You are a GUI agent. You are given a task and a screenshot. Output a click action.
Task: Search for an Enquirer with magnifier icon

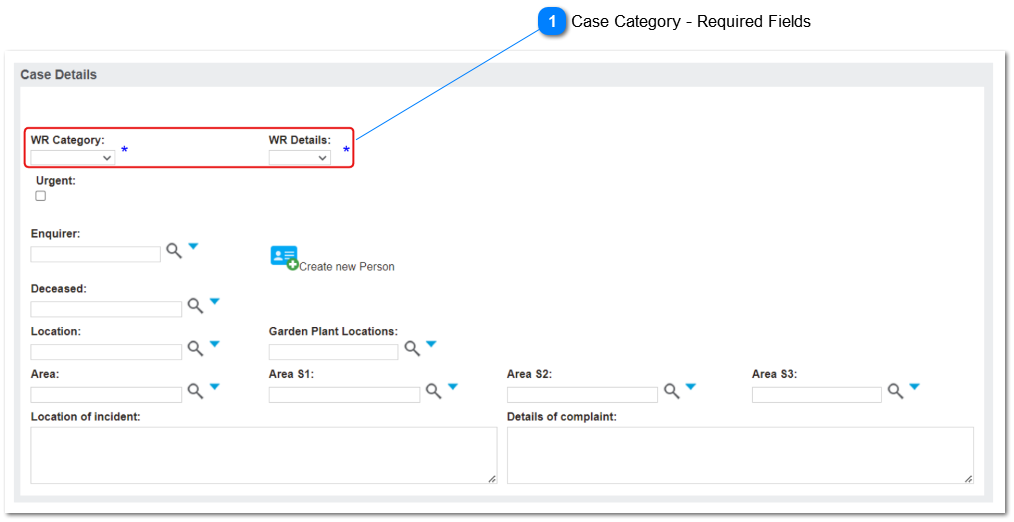pos(174,251)
